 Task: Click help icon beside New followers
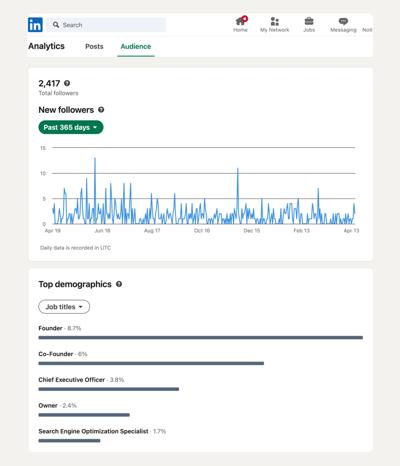click(x=101, y=109)
